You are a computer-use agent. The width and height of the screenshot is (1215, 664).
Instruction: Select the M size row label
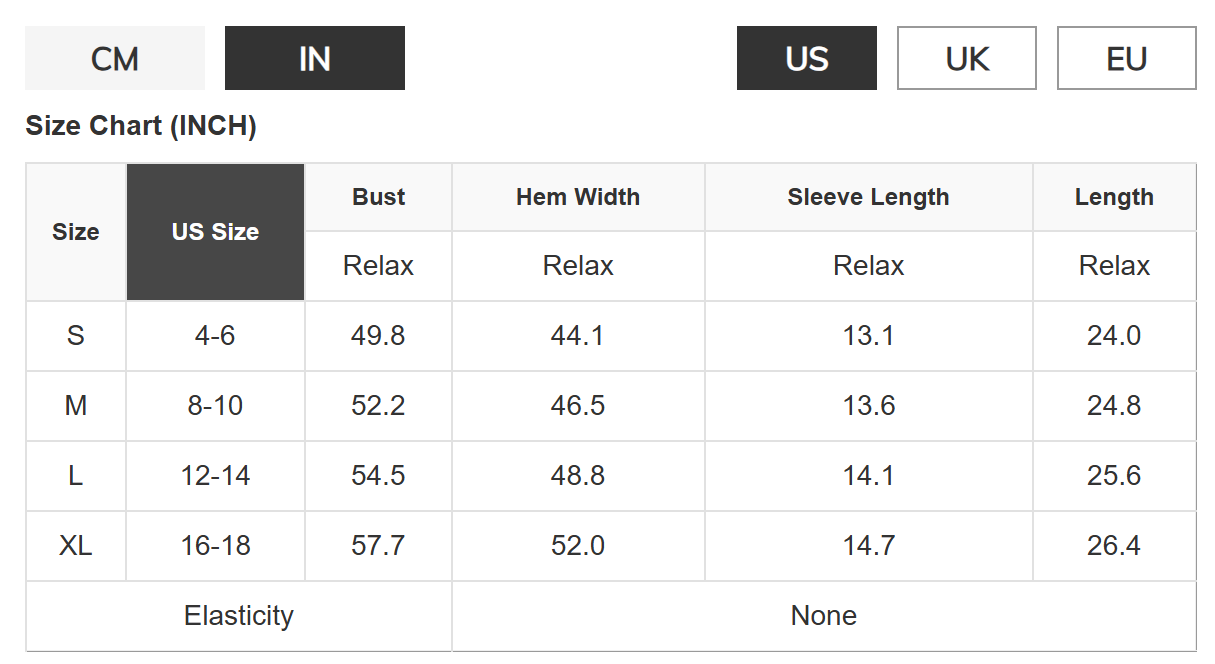click(x=76, y=406)
